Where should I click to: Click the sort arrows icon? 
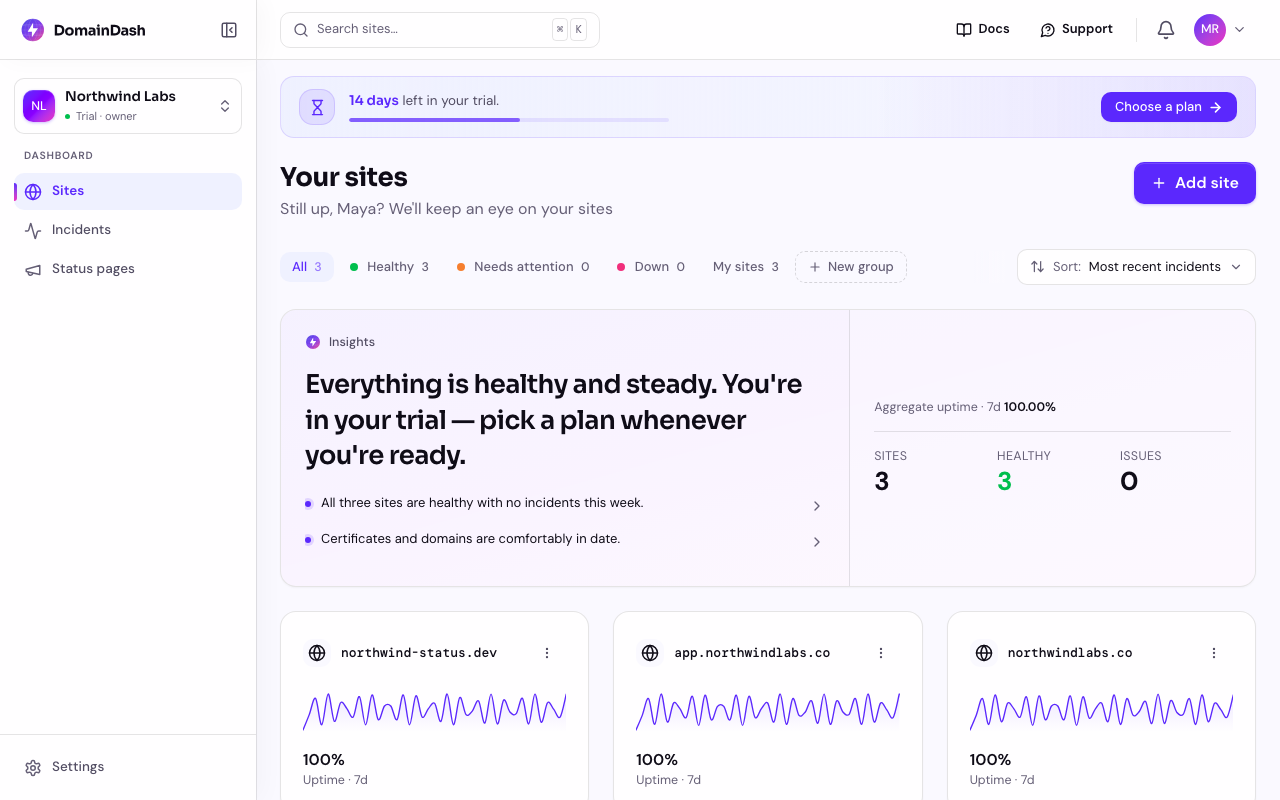[x=1038, y=267]
